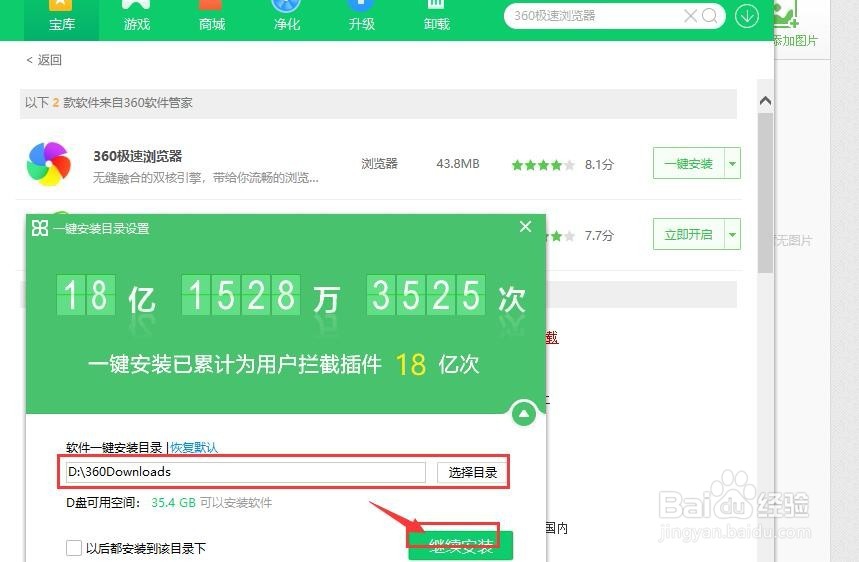Click the 立即开启 button

pos(689,234)
